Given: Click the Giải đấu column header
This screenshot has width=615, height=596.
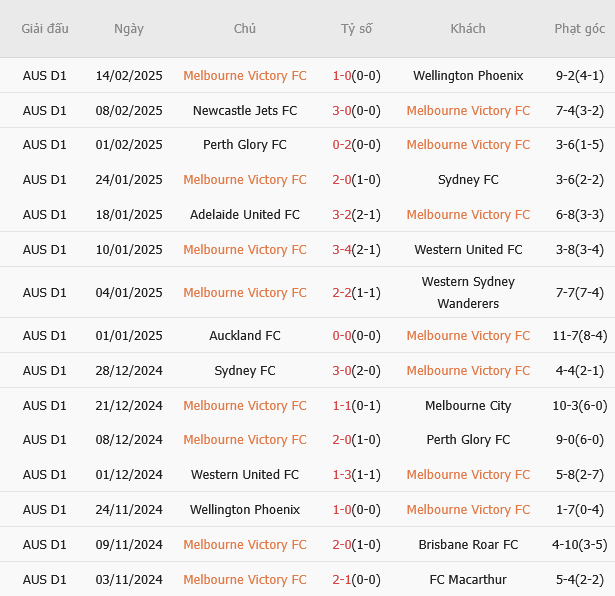Looking at the screenshot, I should click(x=45, y=29).
